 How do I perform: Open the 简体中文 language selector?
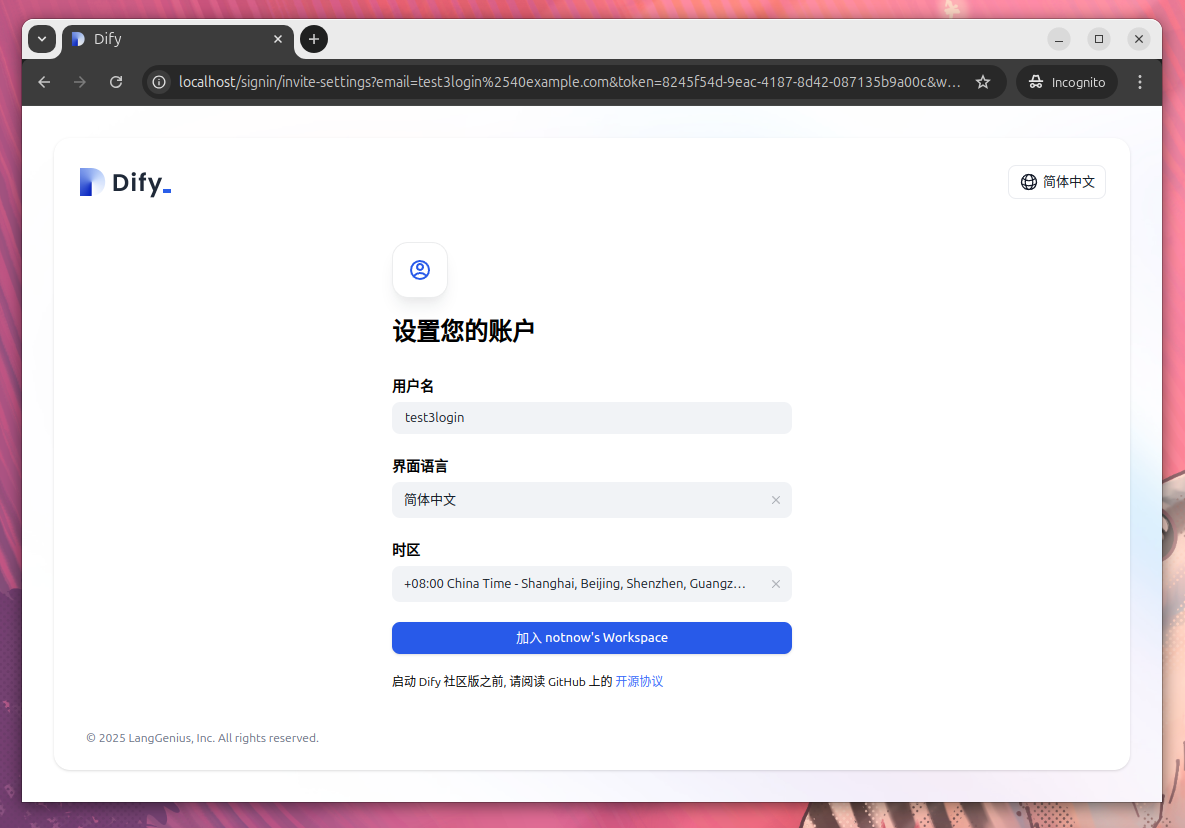pyautogui.click(x=1057, y=182)
